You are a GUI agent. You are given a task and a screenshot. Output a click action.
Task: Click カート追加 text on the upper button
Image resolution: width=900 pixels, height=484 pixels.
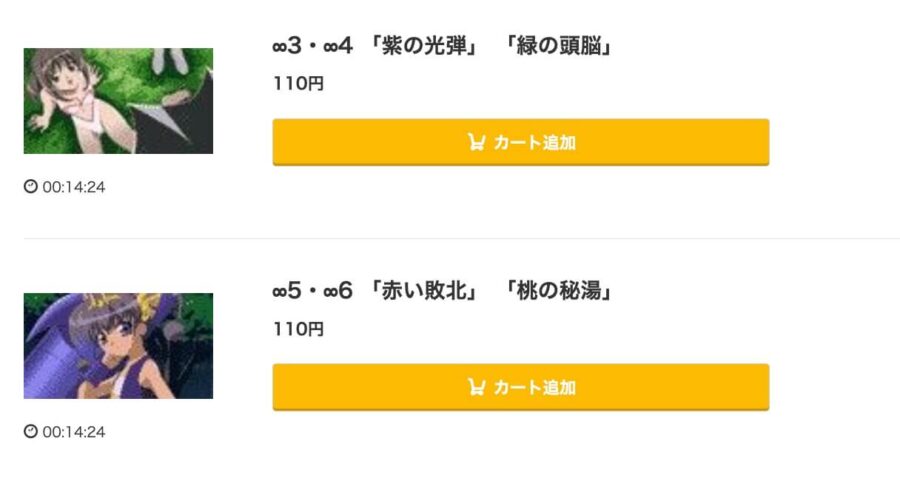pos(534,142)
